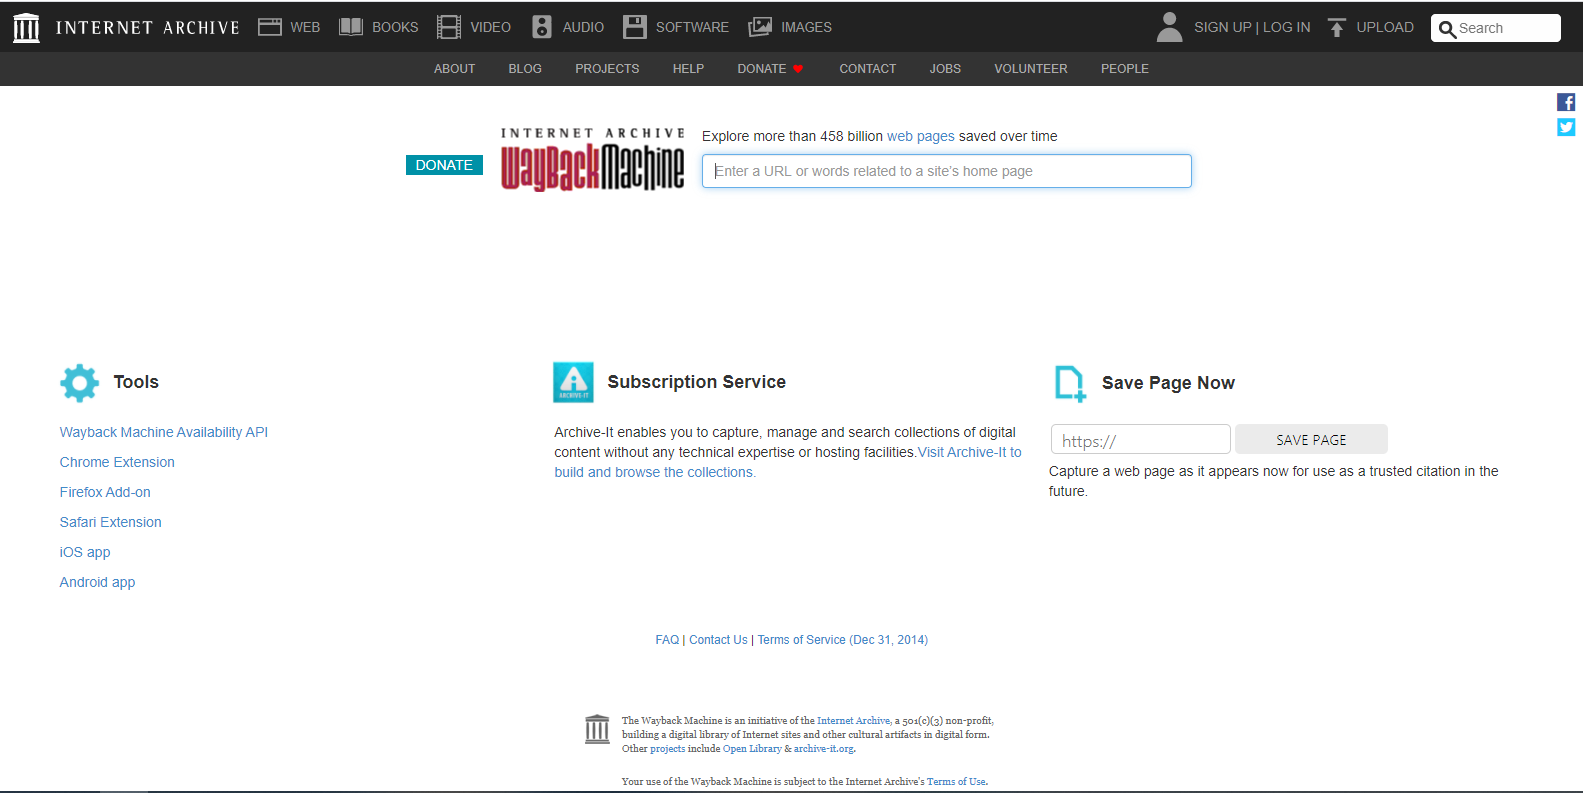Open footer 'Open Library' link

(752, 749)
